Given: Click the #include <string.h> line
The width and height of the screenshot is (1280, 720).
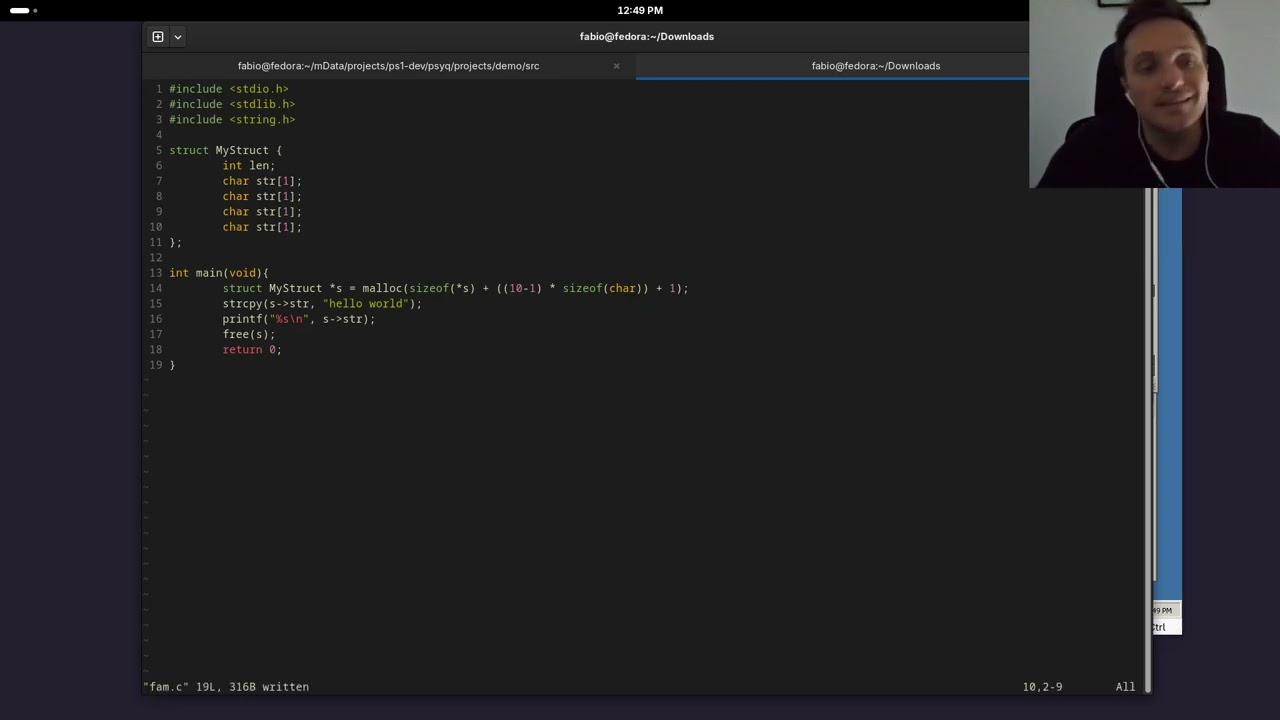Looking at the screenshot, I should [x=232, y=120].
